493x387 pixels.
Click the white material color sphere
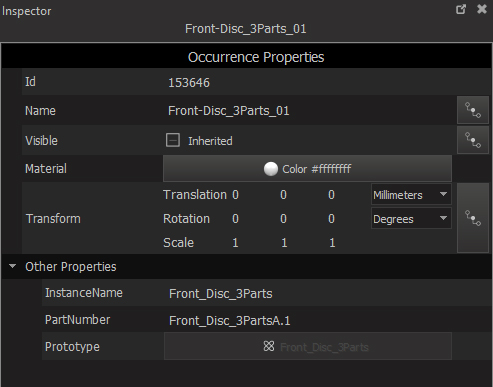271,169
